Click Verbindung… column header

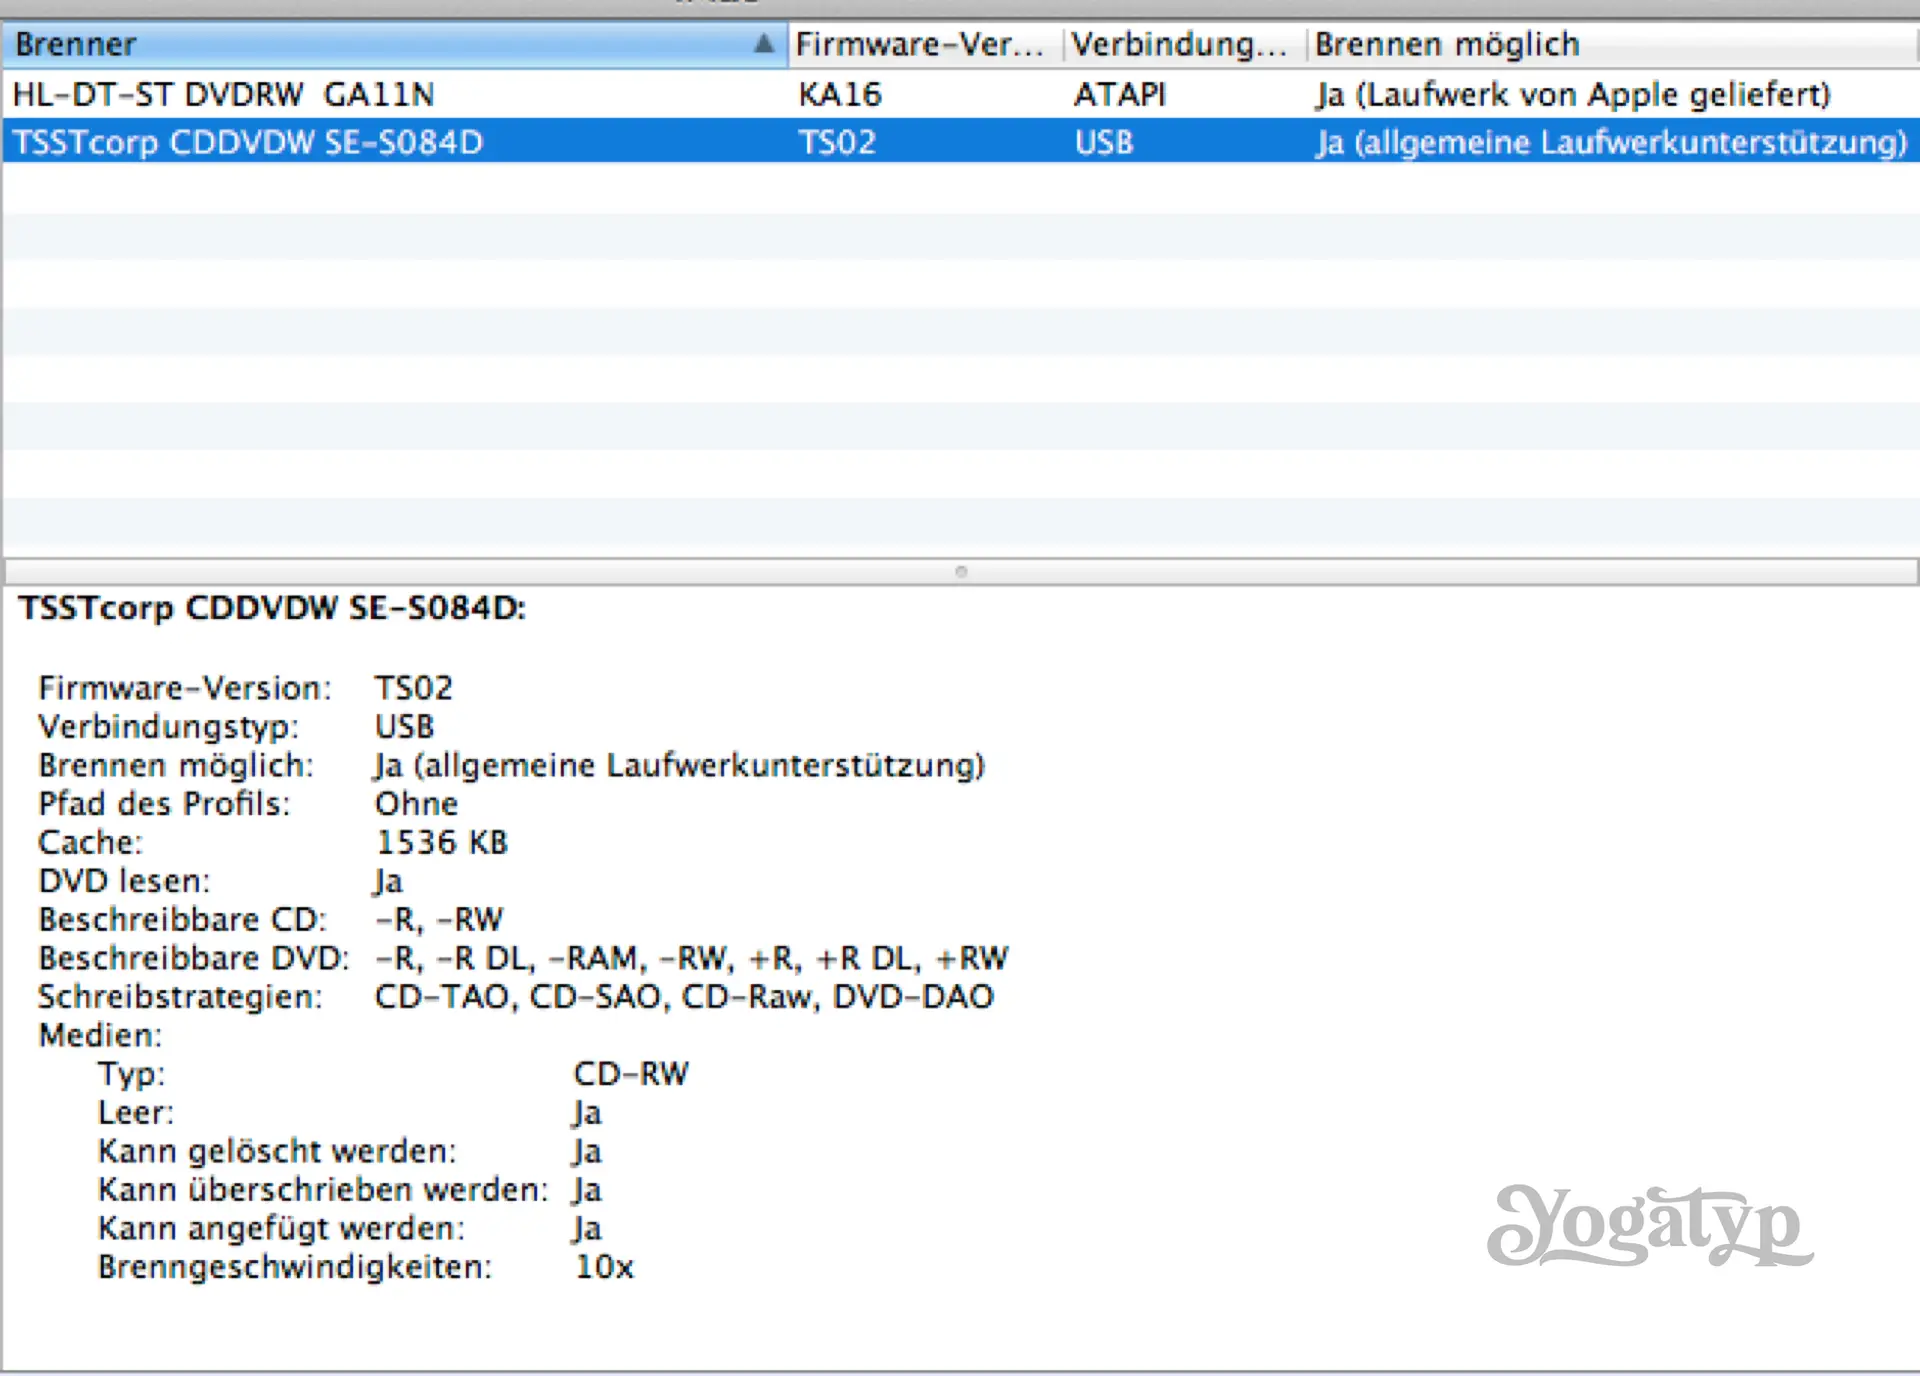pos(1180,44)
